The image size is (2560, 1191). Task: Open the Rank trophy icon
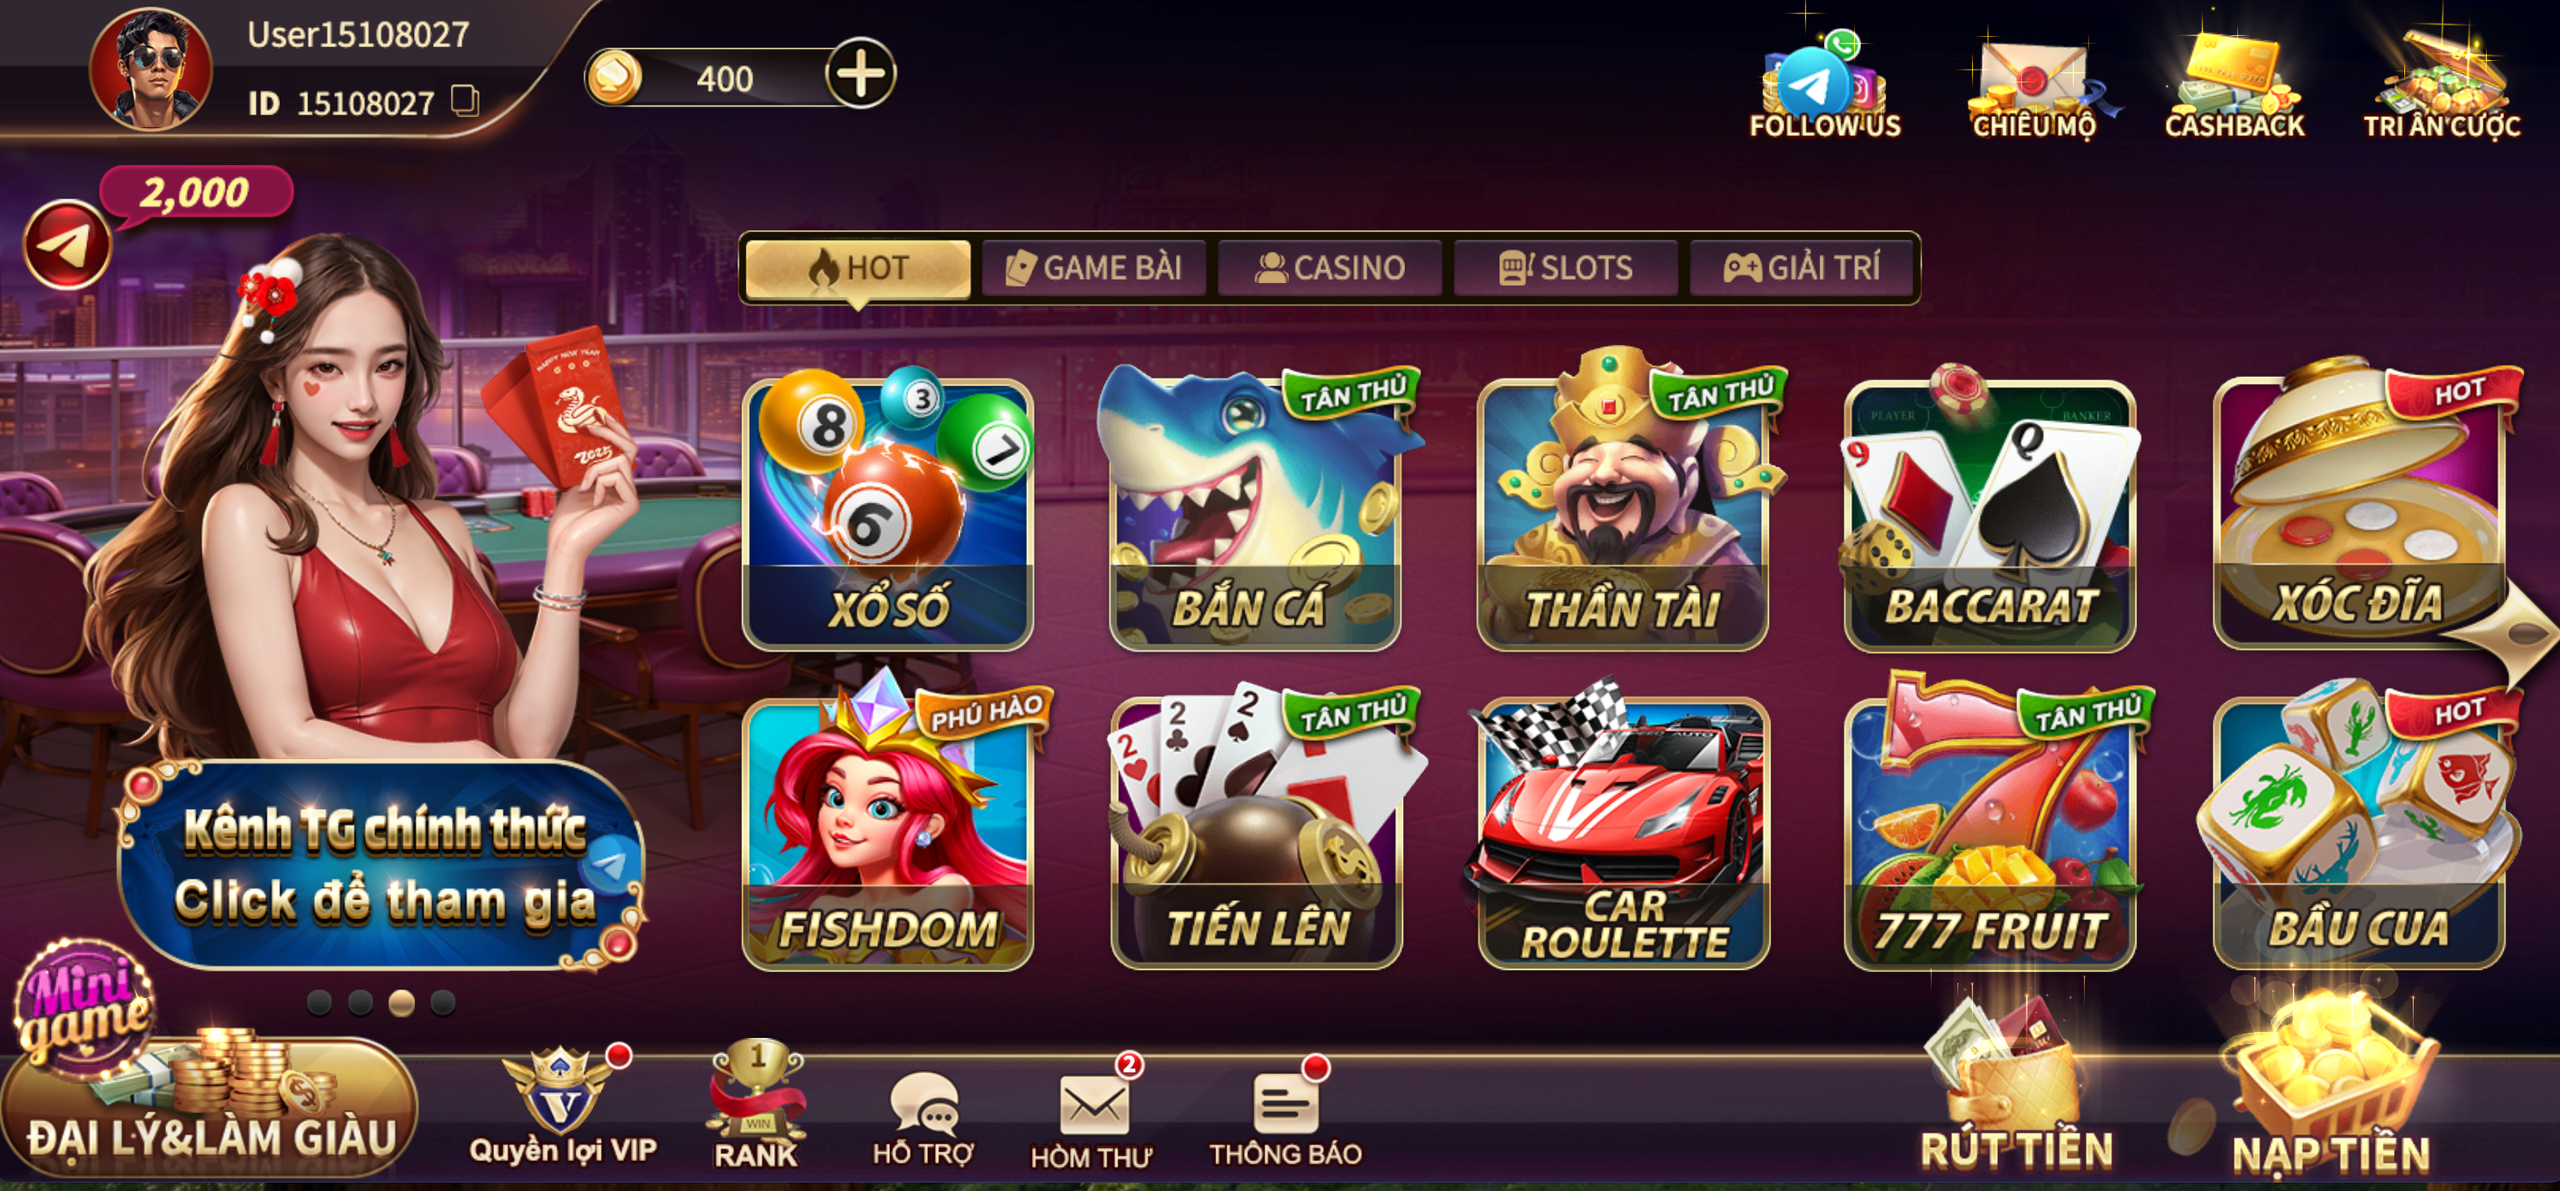click(757, 1105)
